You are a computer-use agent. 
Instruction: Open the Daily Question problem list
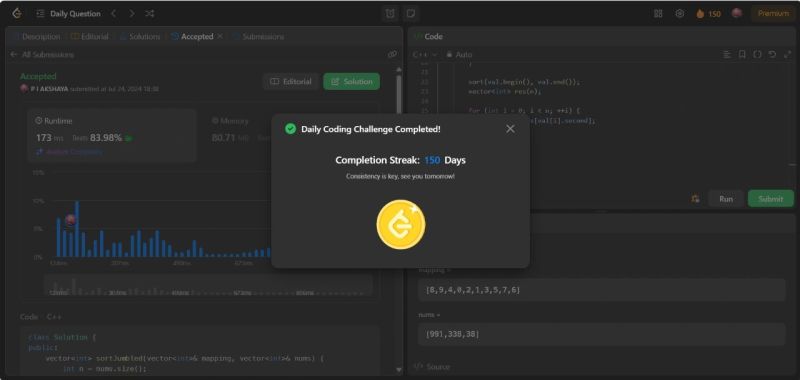click(68, 14)
